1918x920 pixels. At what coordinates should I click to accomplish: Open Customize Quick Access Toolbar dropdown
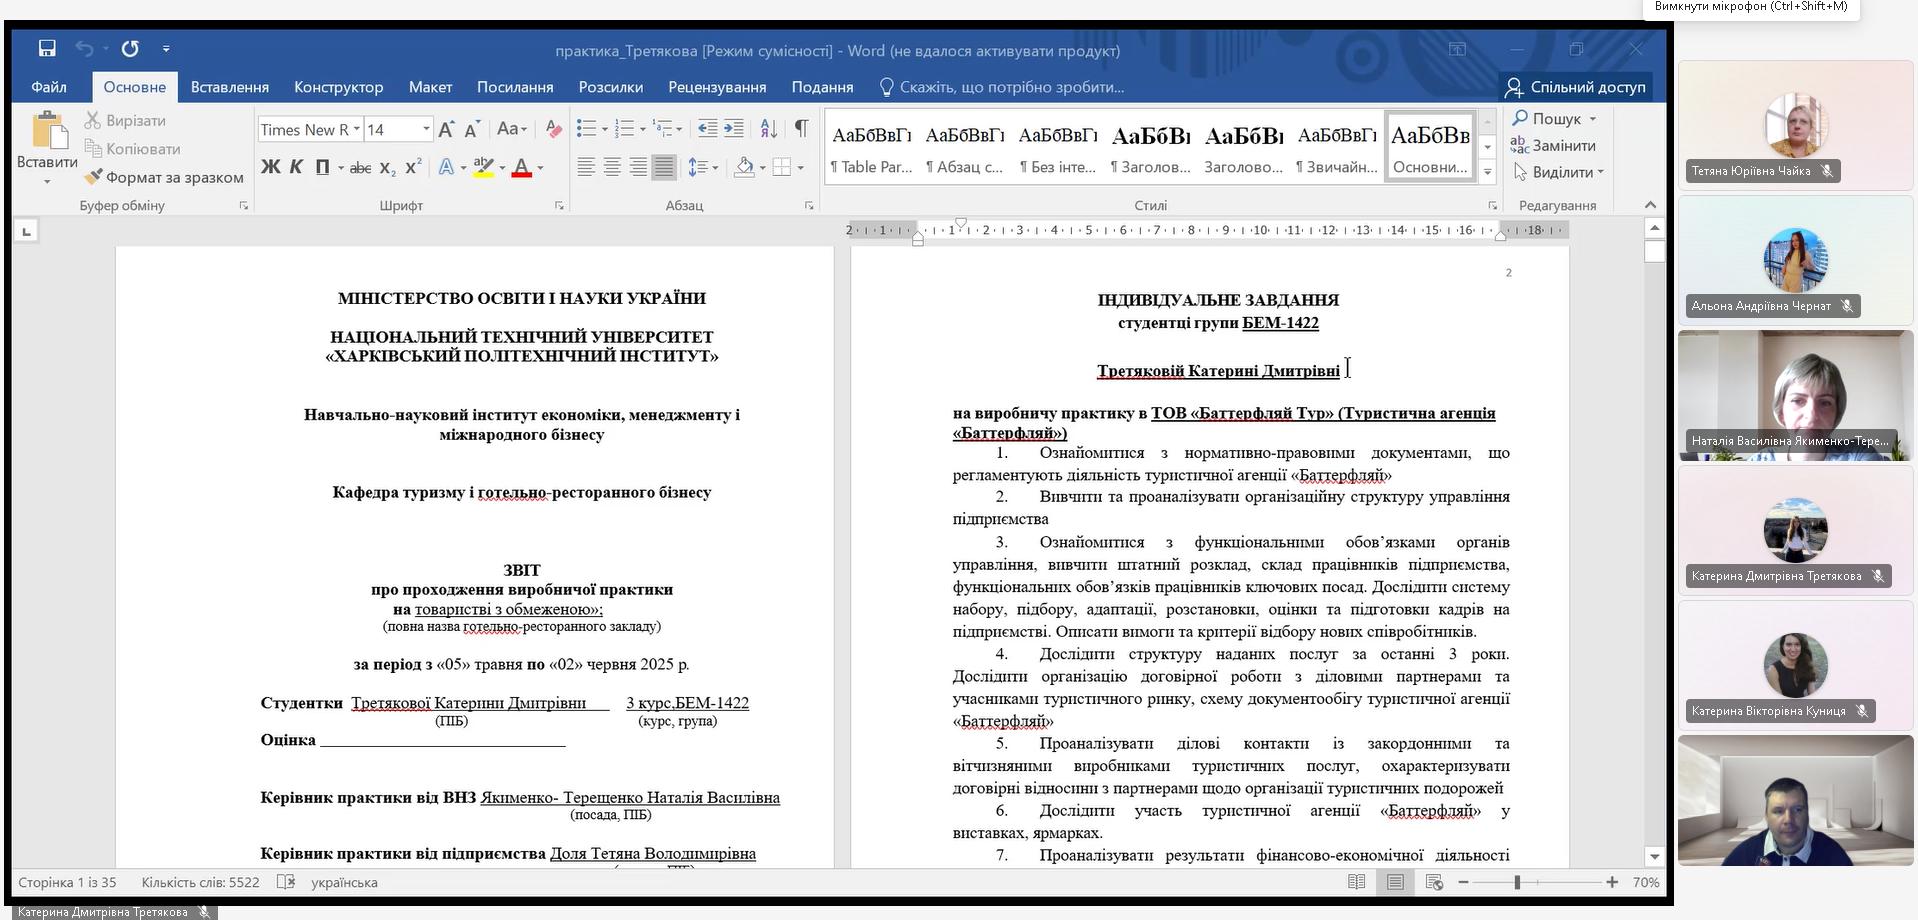tap(166, 49)
